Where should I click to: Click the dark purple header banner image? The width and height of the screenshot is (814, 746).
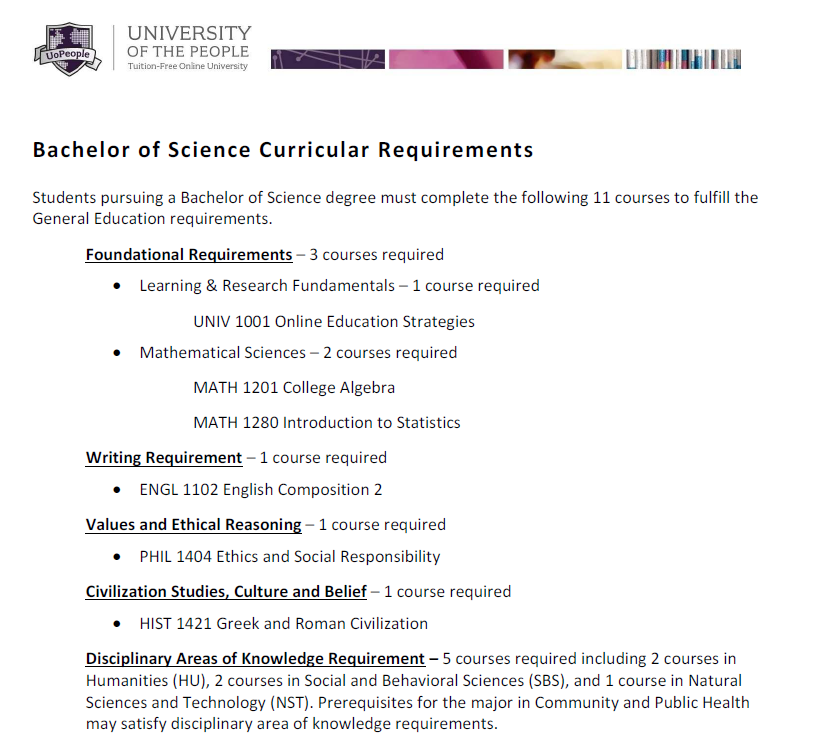328,59
